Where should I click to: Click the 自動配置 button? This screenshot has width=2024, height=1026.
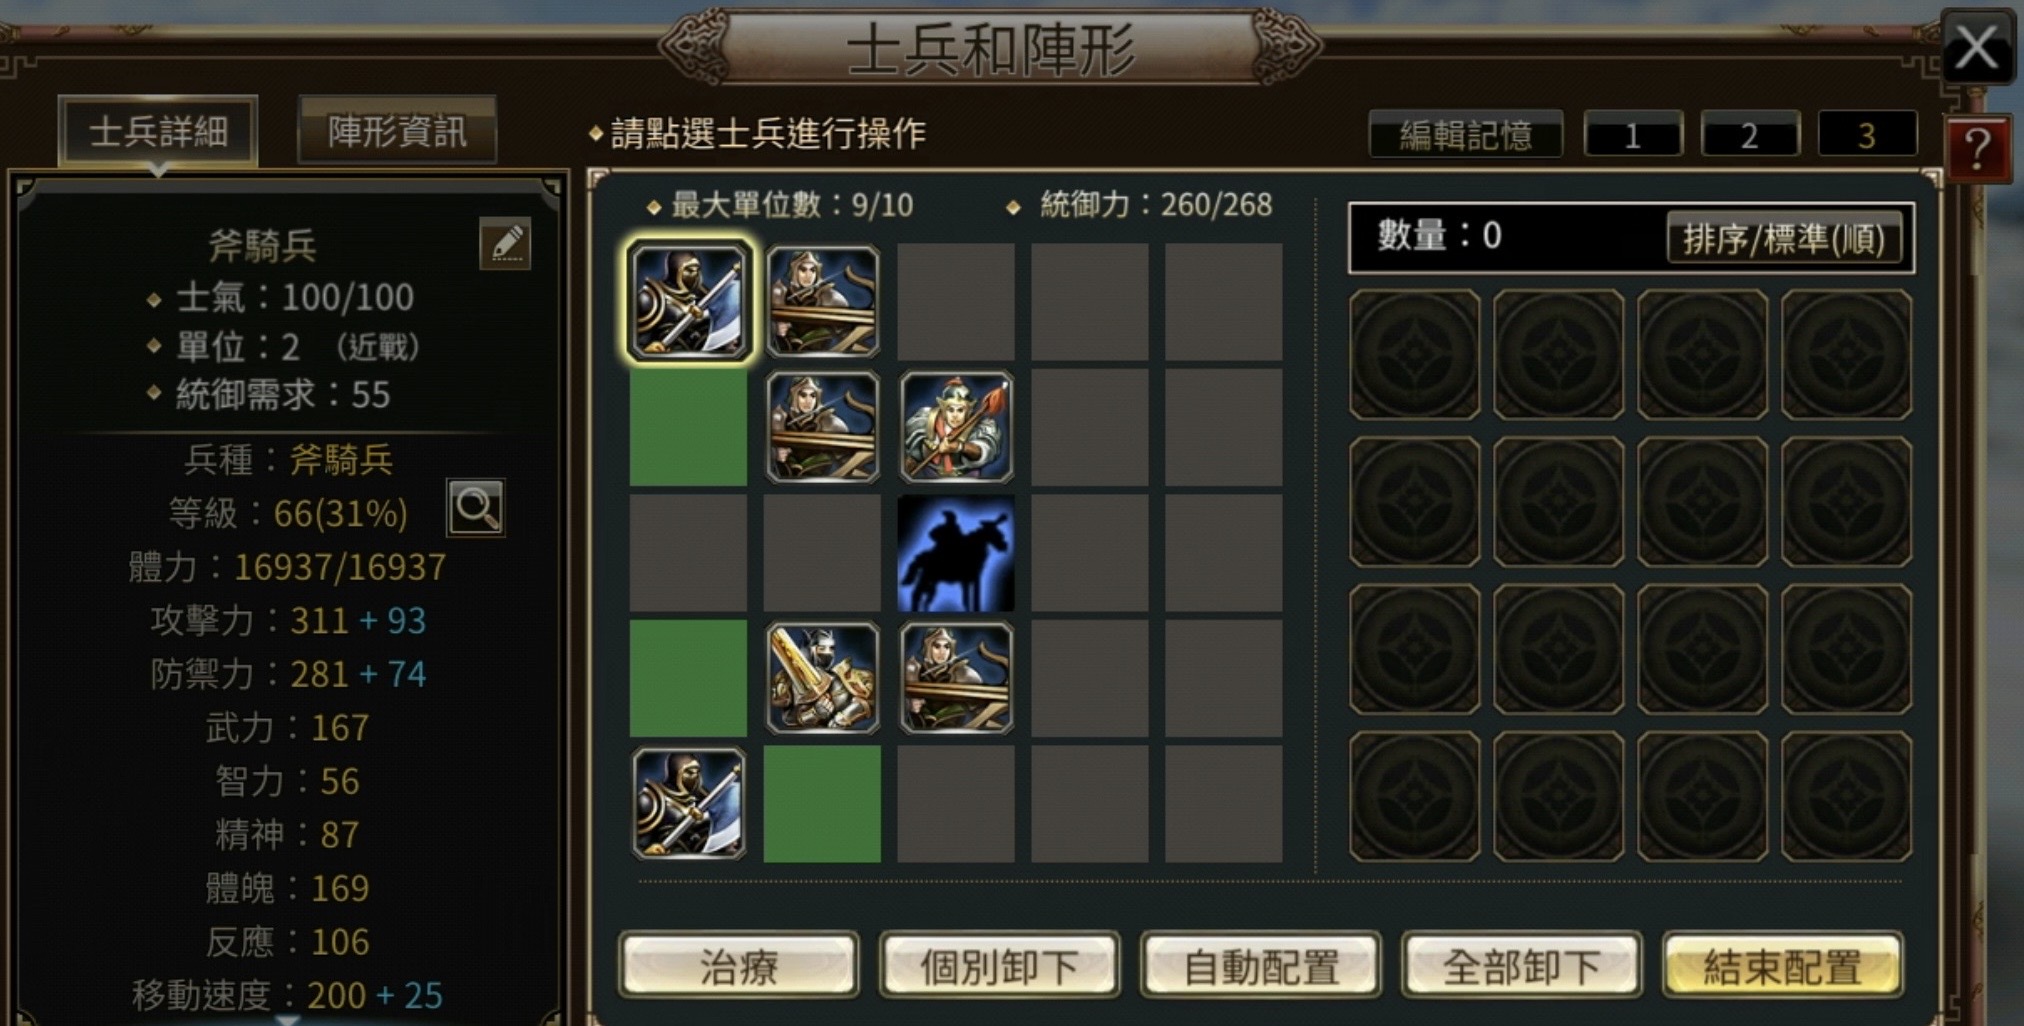click(1261, 965)
